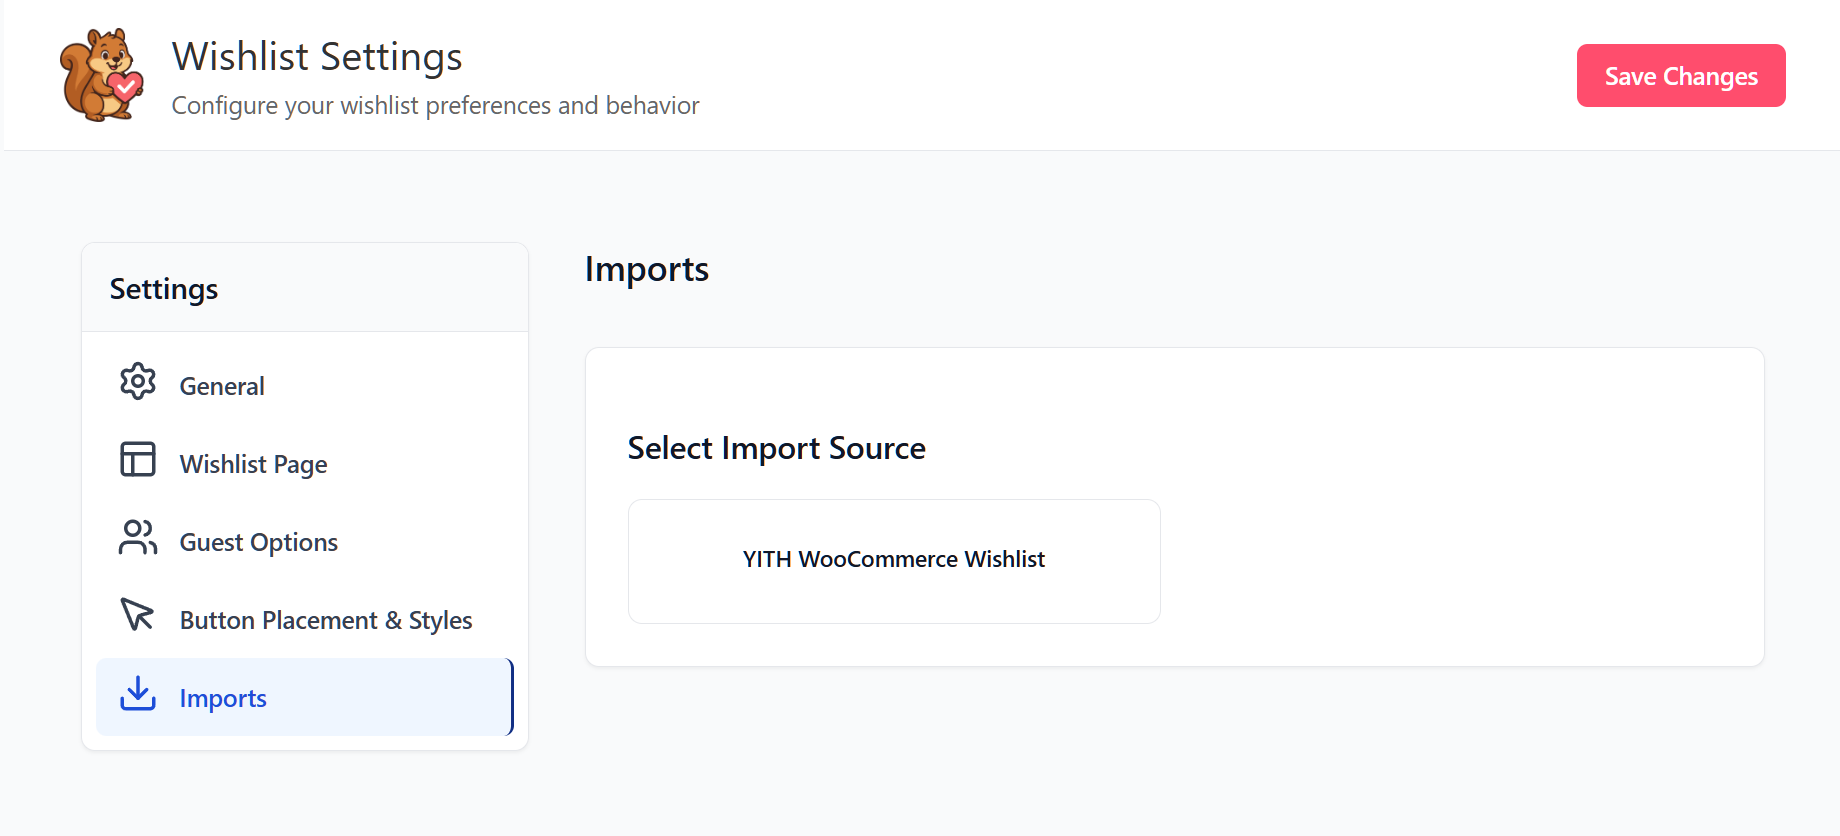Click the layout icon beside Wishlist Page

point(138,460)
